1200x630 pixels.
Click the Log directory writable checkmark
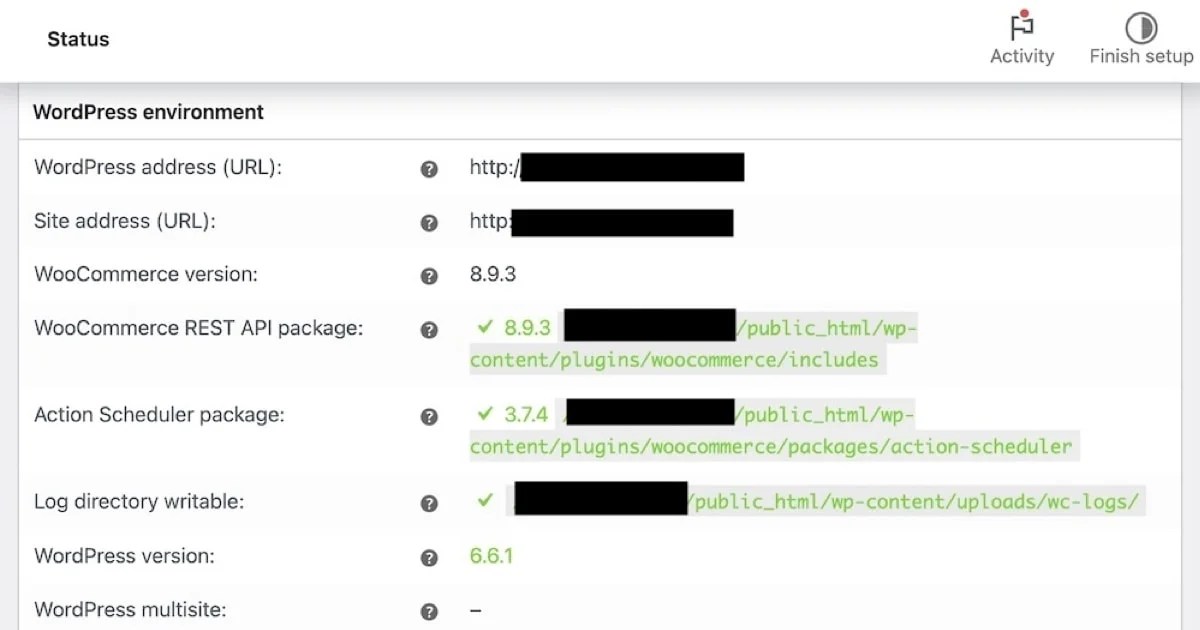click(486, 500)
